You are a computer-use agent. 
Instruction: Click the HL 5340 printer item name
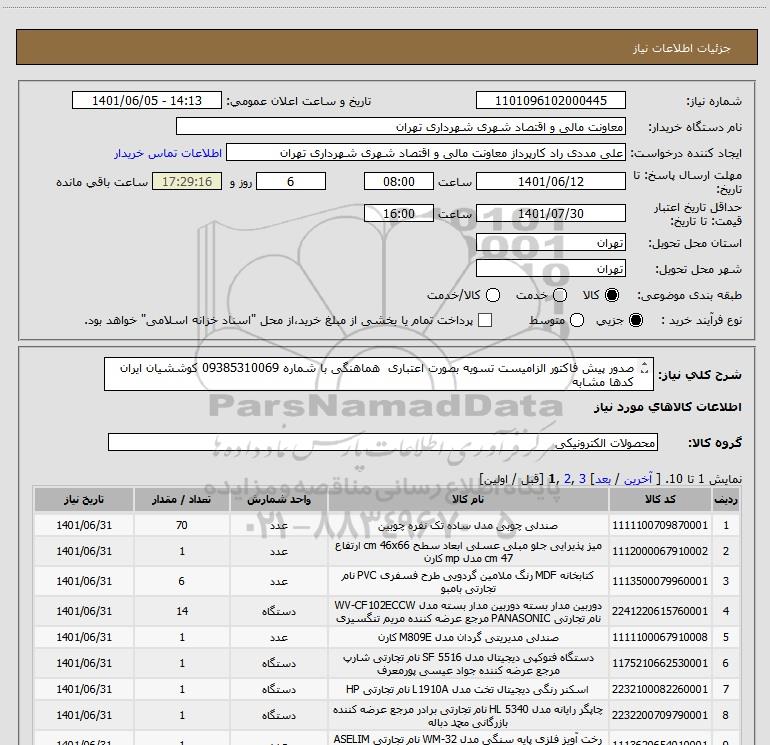468,716
